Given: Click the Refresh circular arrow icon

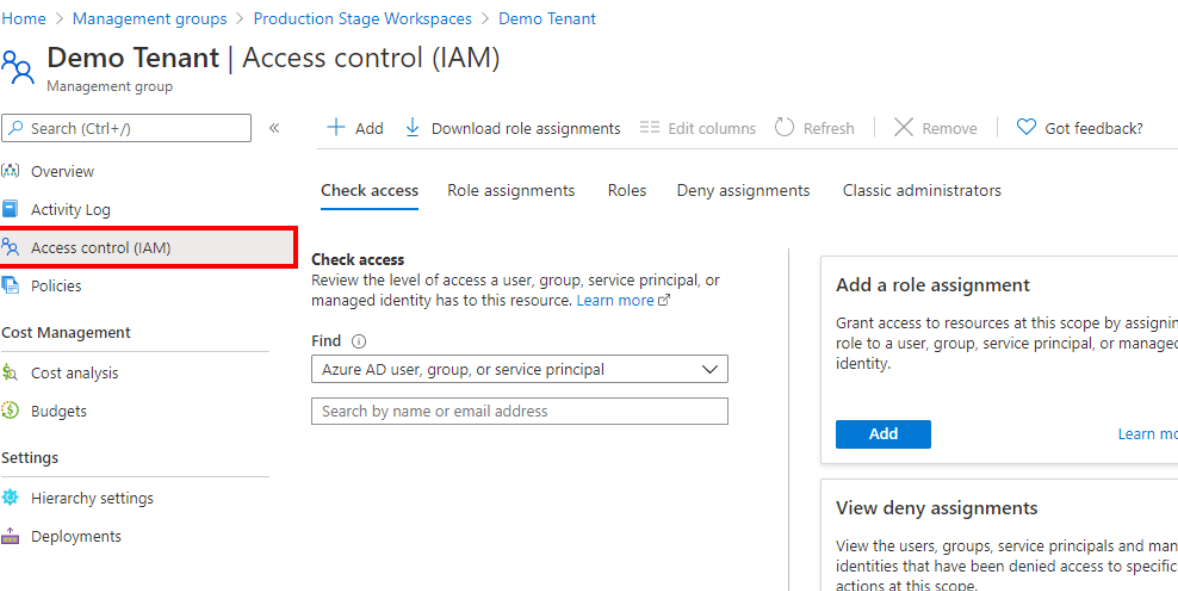Looking at the screenshot, I should tap(784, 128).
